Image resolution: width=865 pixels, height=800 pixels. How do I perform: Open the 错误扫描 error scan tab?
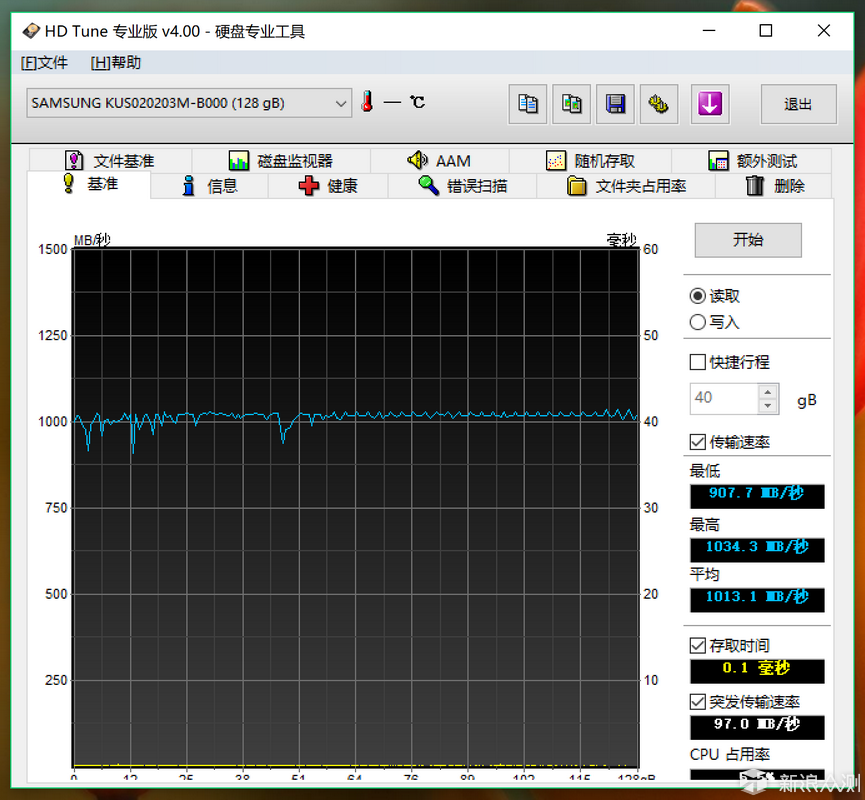coord(463,186)
